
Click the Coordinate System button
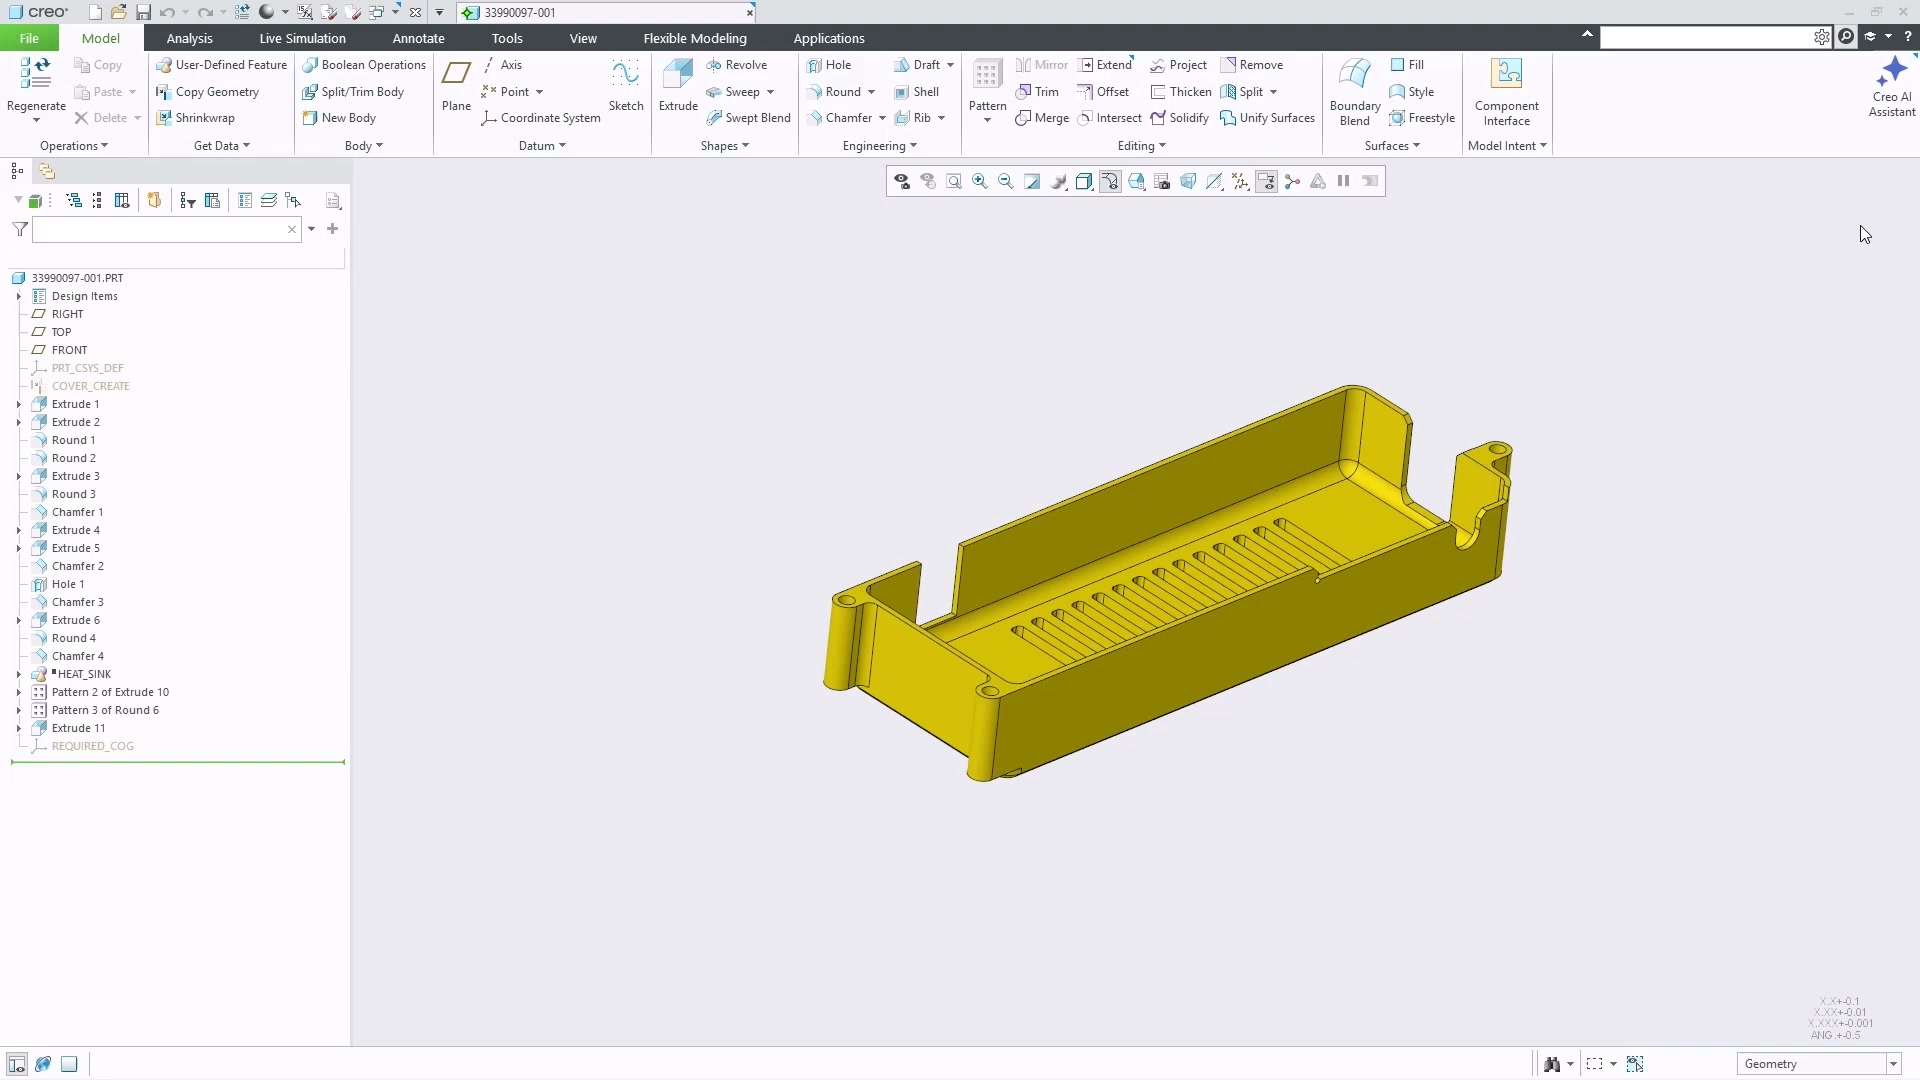tap(541, 118)
